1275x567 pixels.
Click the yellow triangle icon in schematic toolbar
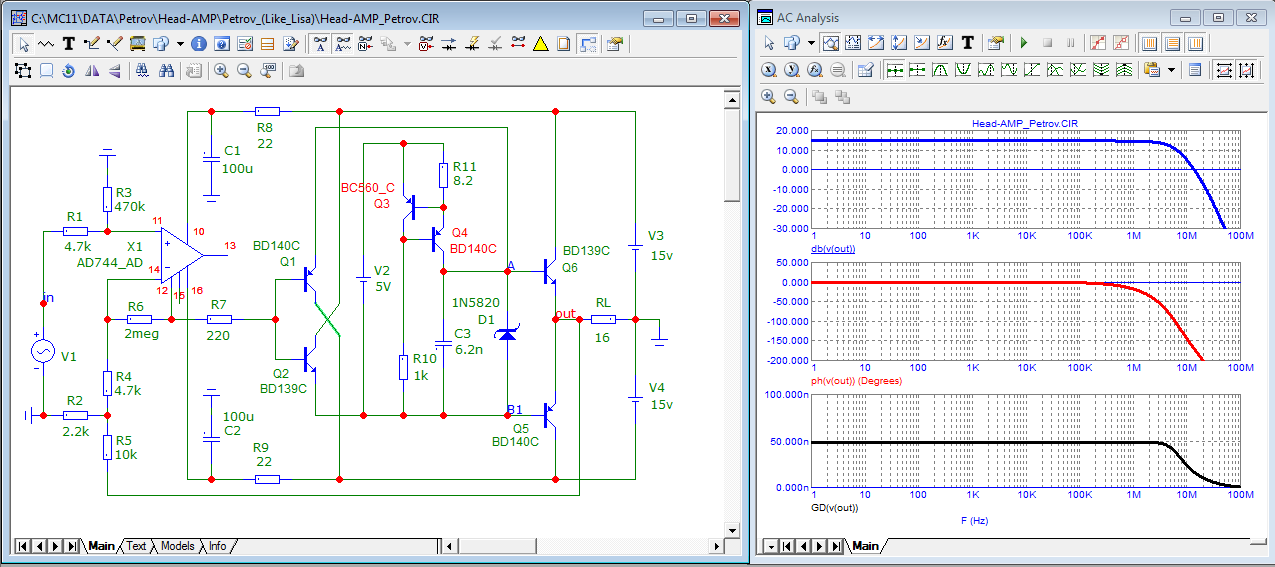540,44
